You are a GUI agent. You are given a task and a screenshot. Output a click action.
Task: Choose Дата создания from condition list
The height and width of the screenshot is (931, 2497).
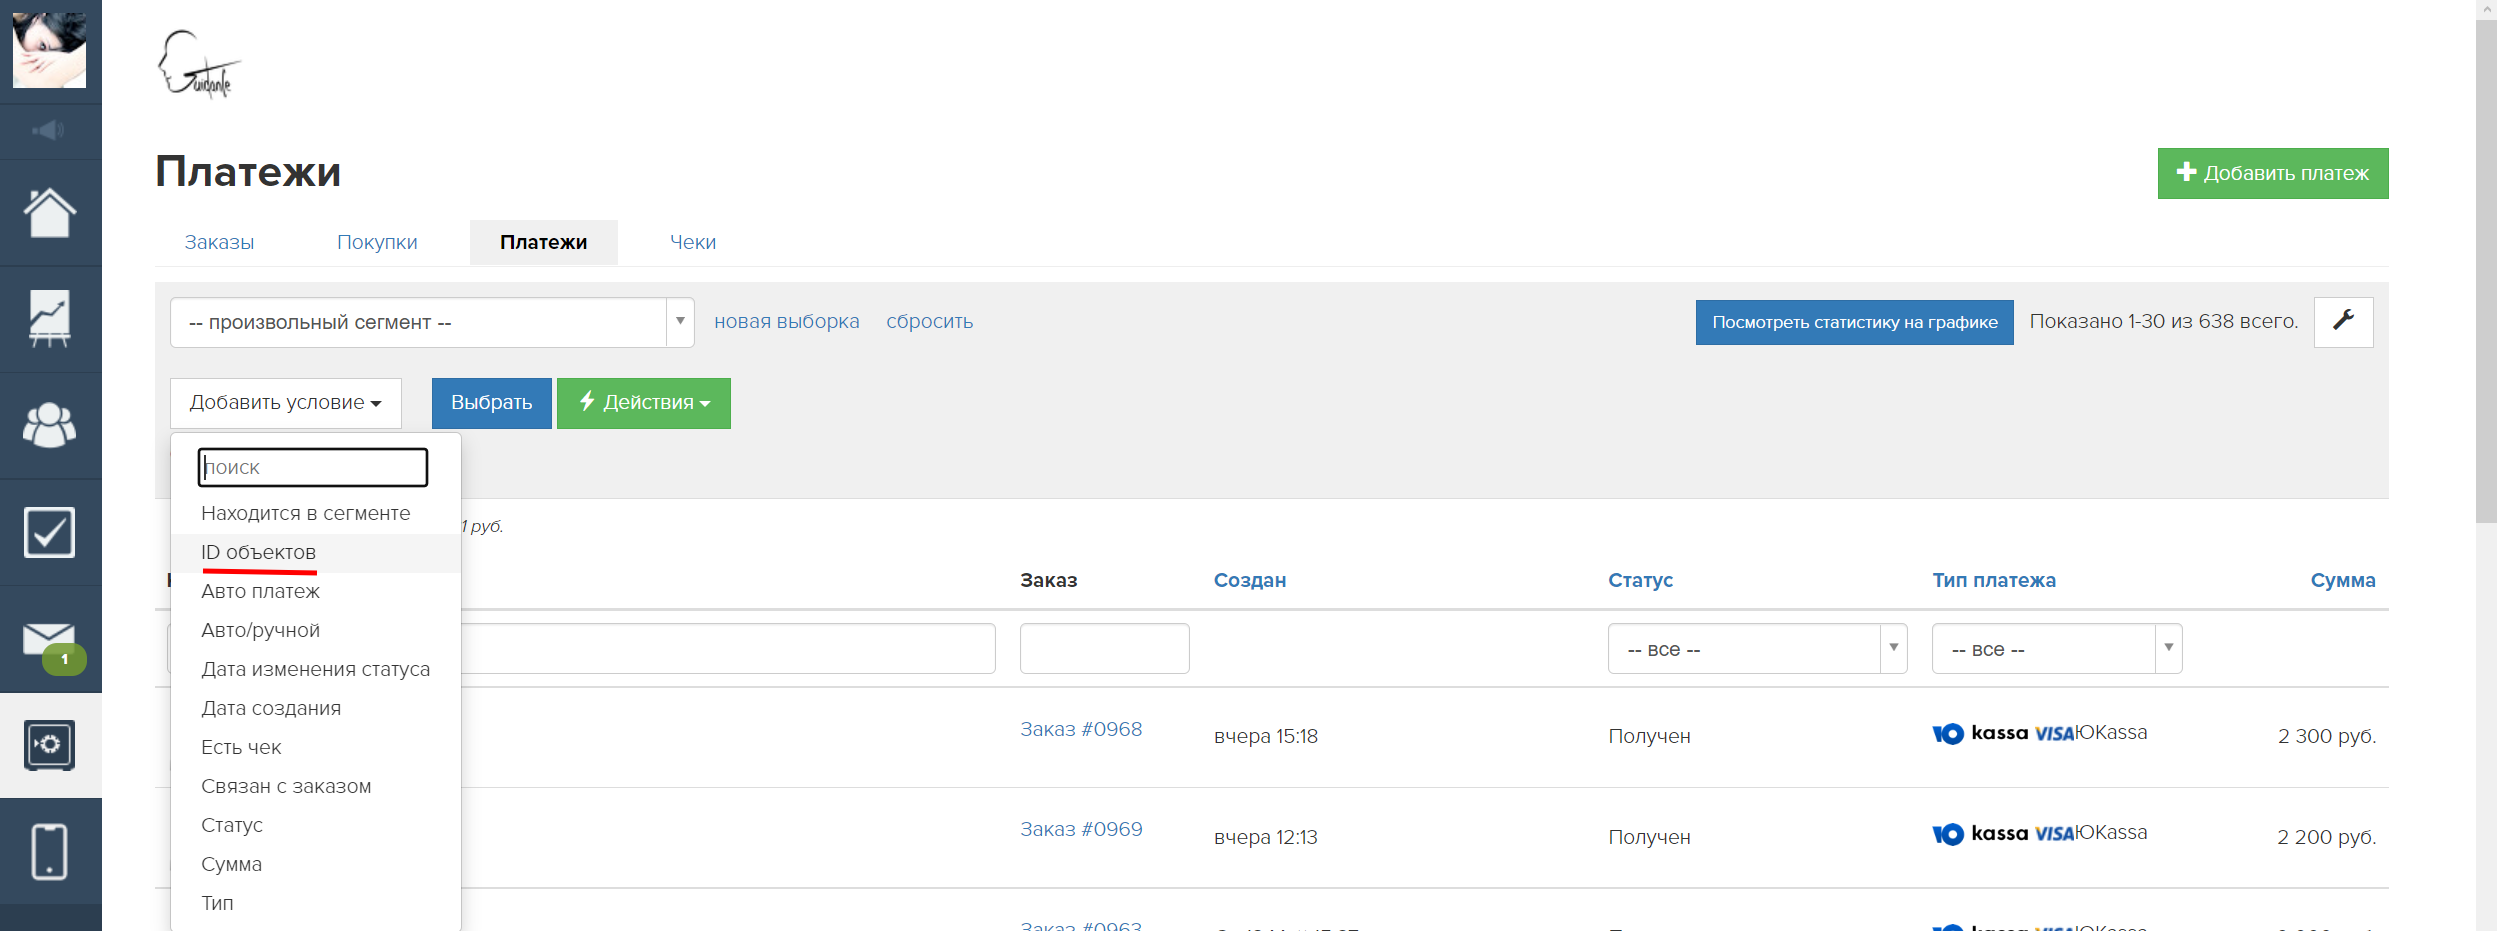pyautogui.click(x=271, y=709)
